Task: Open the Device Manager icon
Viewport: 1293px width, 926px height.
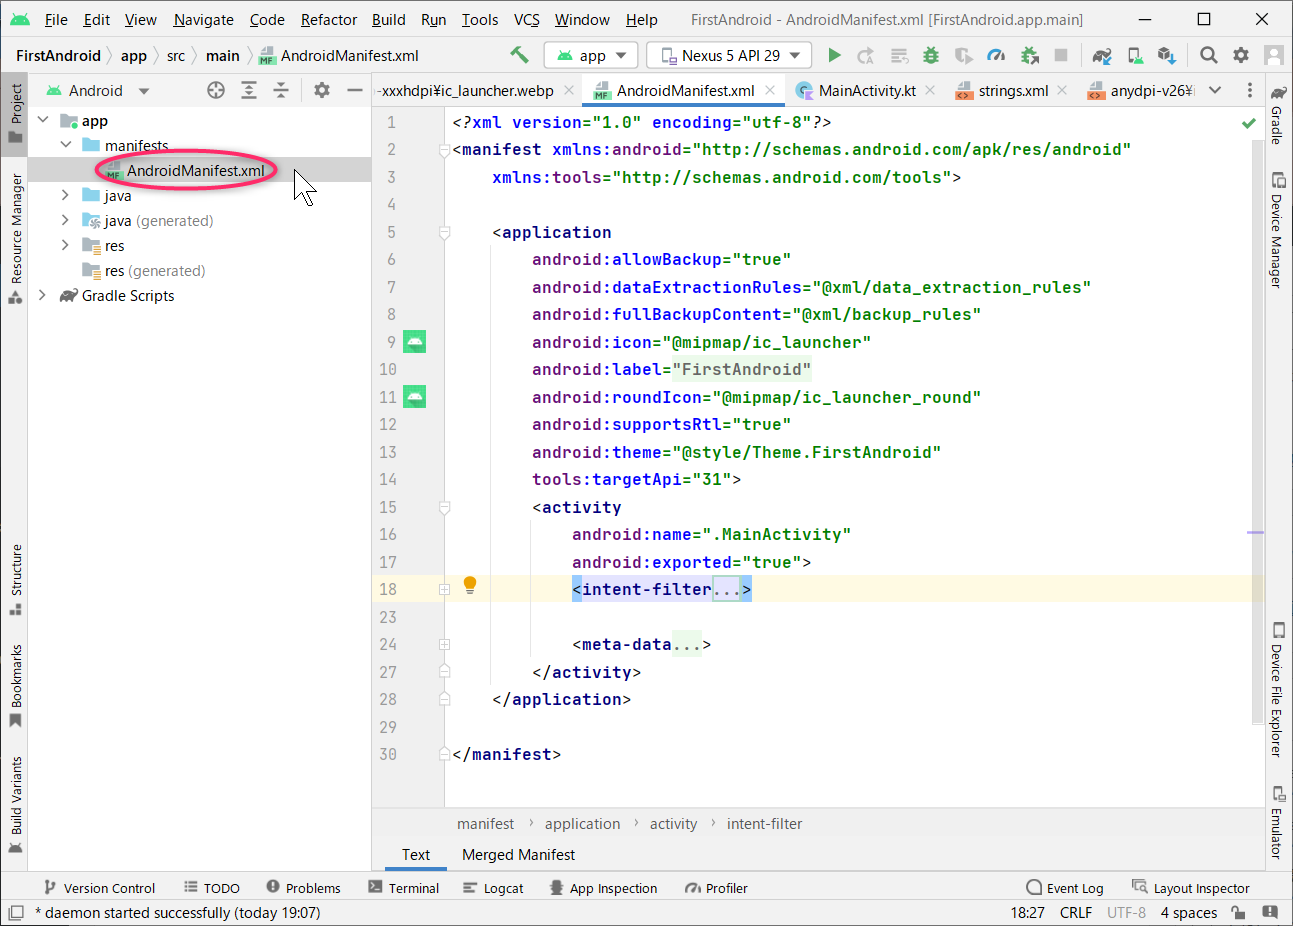Action: (x=1136, y=55)
